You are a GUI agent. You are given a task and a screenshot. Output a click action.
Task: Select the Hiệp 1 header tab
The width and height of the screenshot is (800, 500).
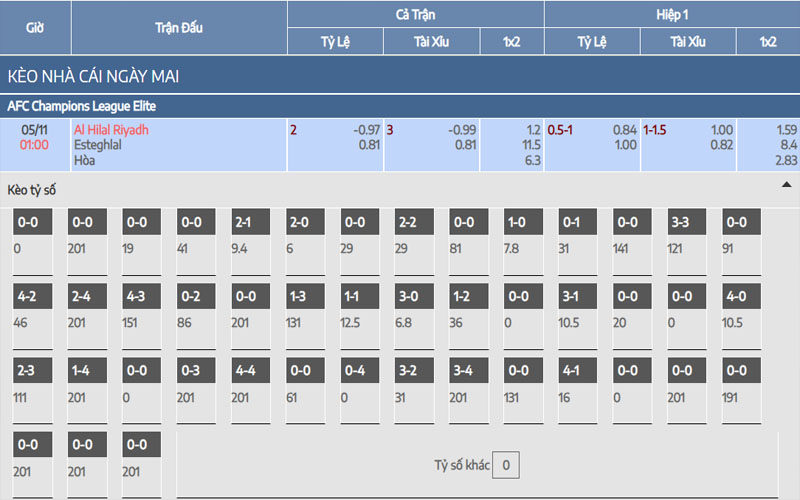coord(671,14)
